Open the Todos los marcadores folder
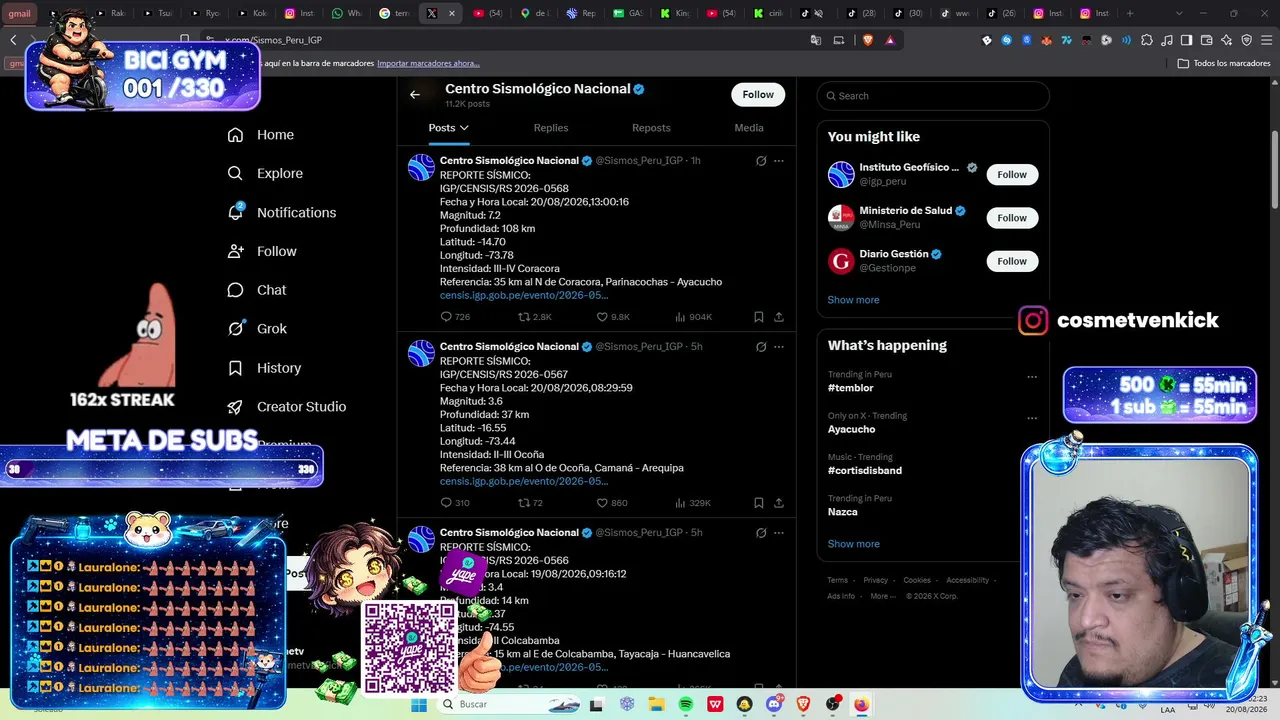The image size is (1280, 720). click(x=1224, y=63)
